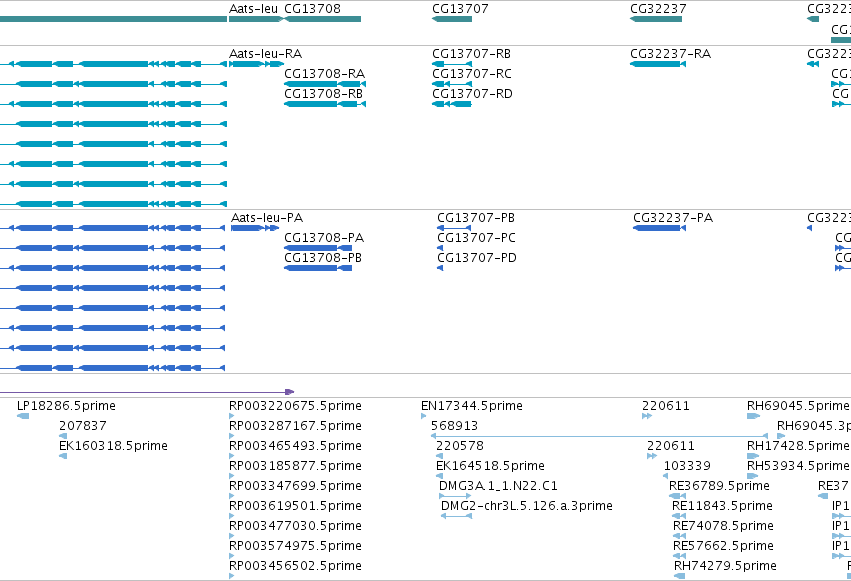Click the RP003347699.5prime EST label
This screenshot has height=581, width=851.
295,486
